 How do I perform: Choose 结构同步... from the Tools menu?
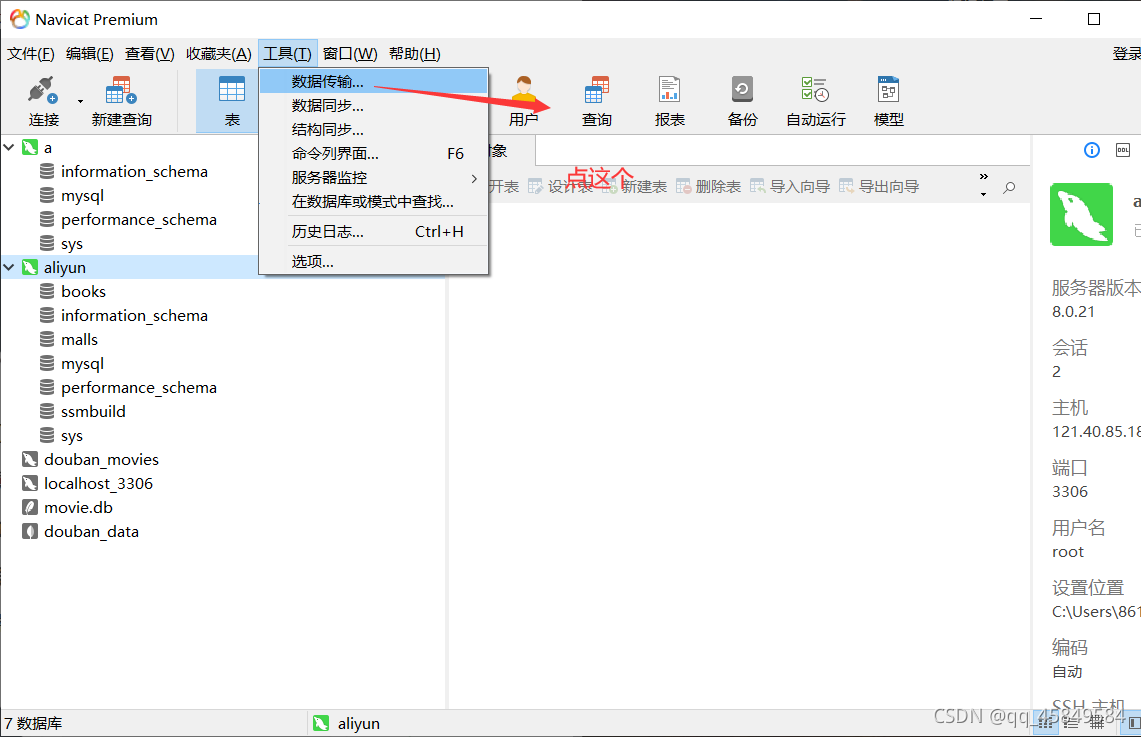pos(373,130)
